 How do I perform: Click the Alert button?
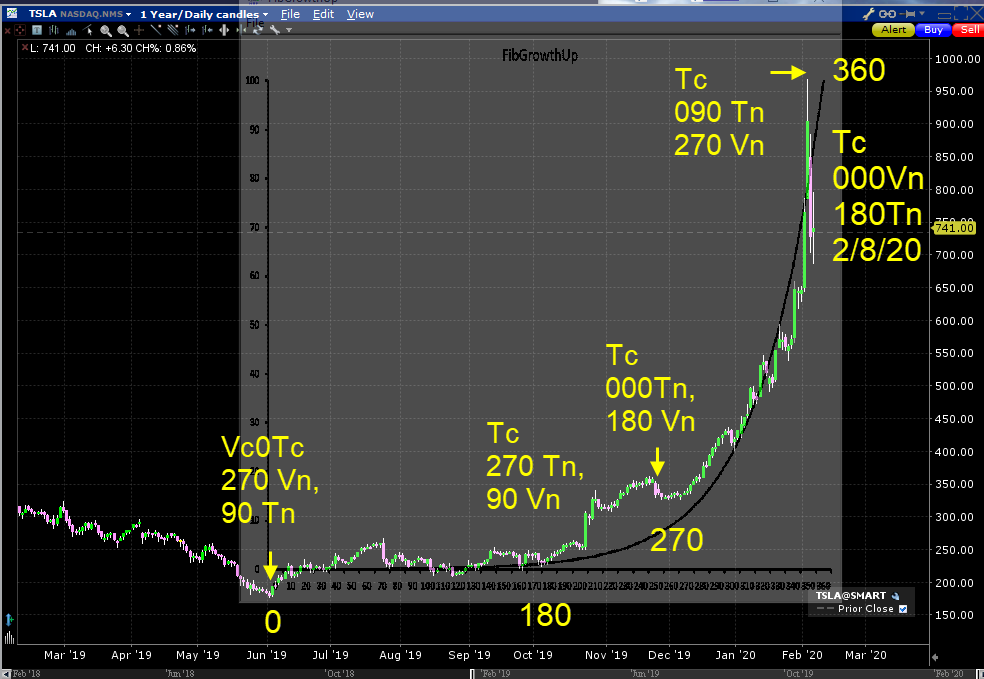pyautogui.click(x=893, y=30)
